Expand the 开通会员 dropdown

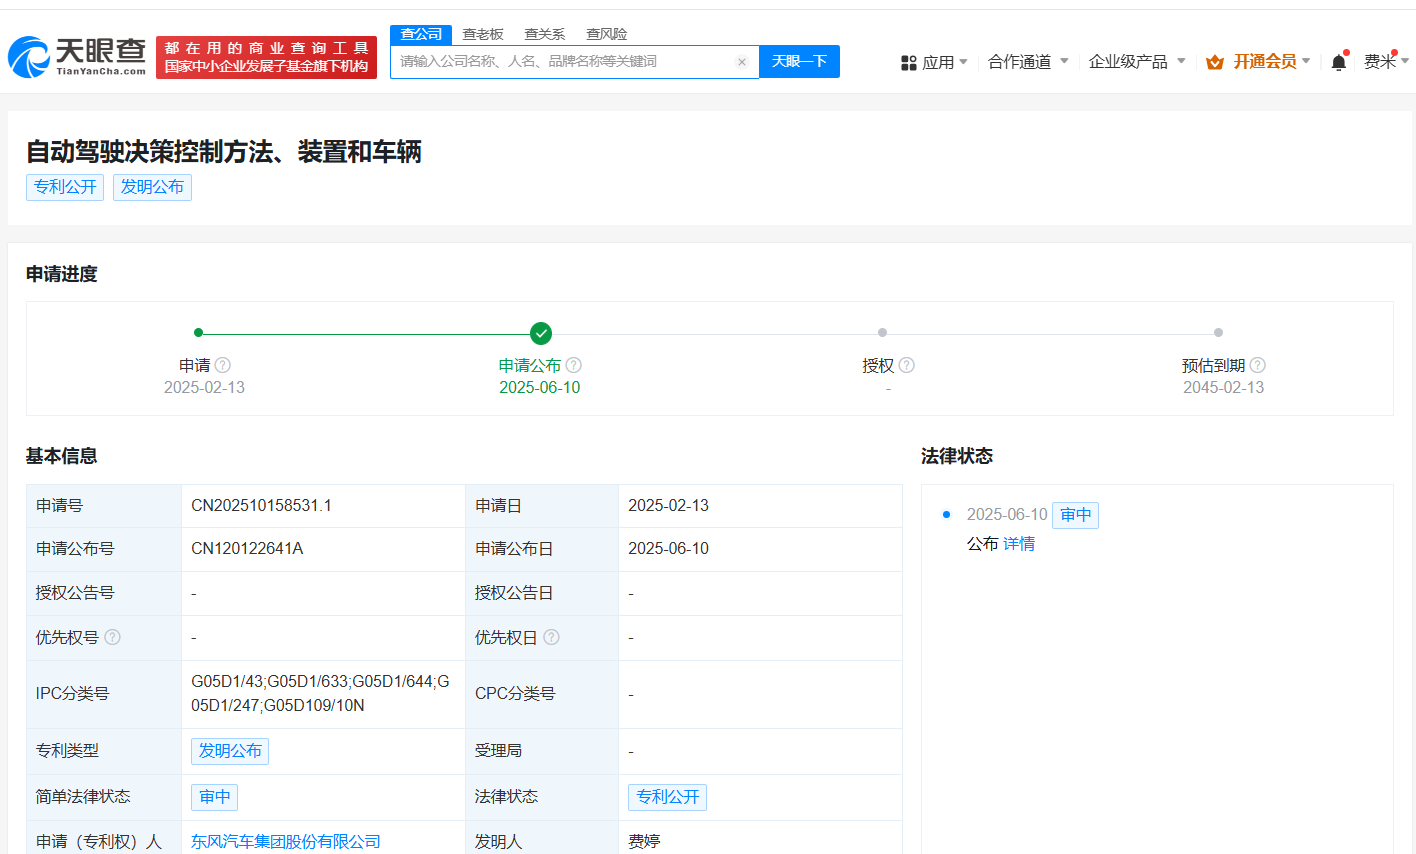point(1306,62)
